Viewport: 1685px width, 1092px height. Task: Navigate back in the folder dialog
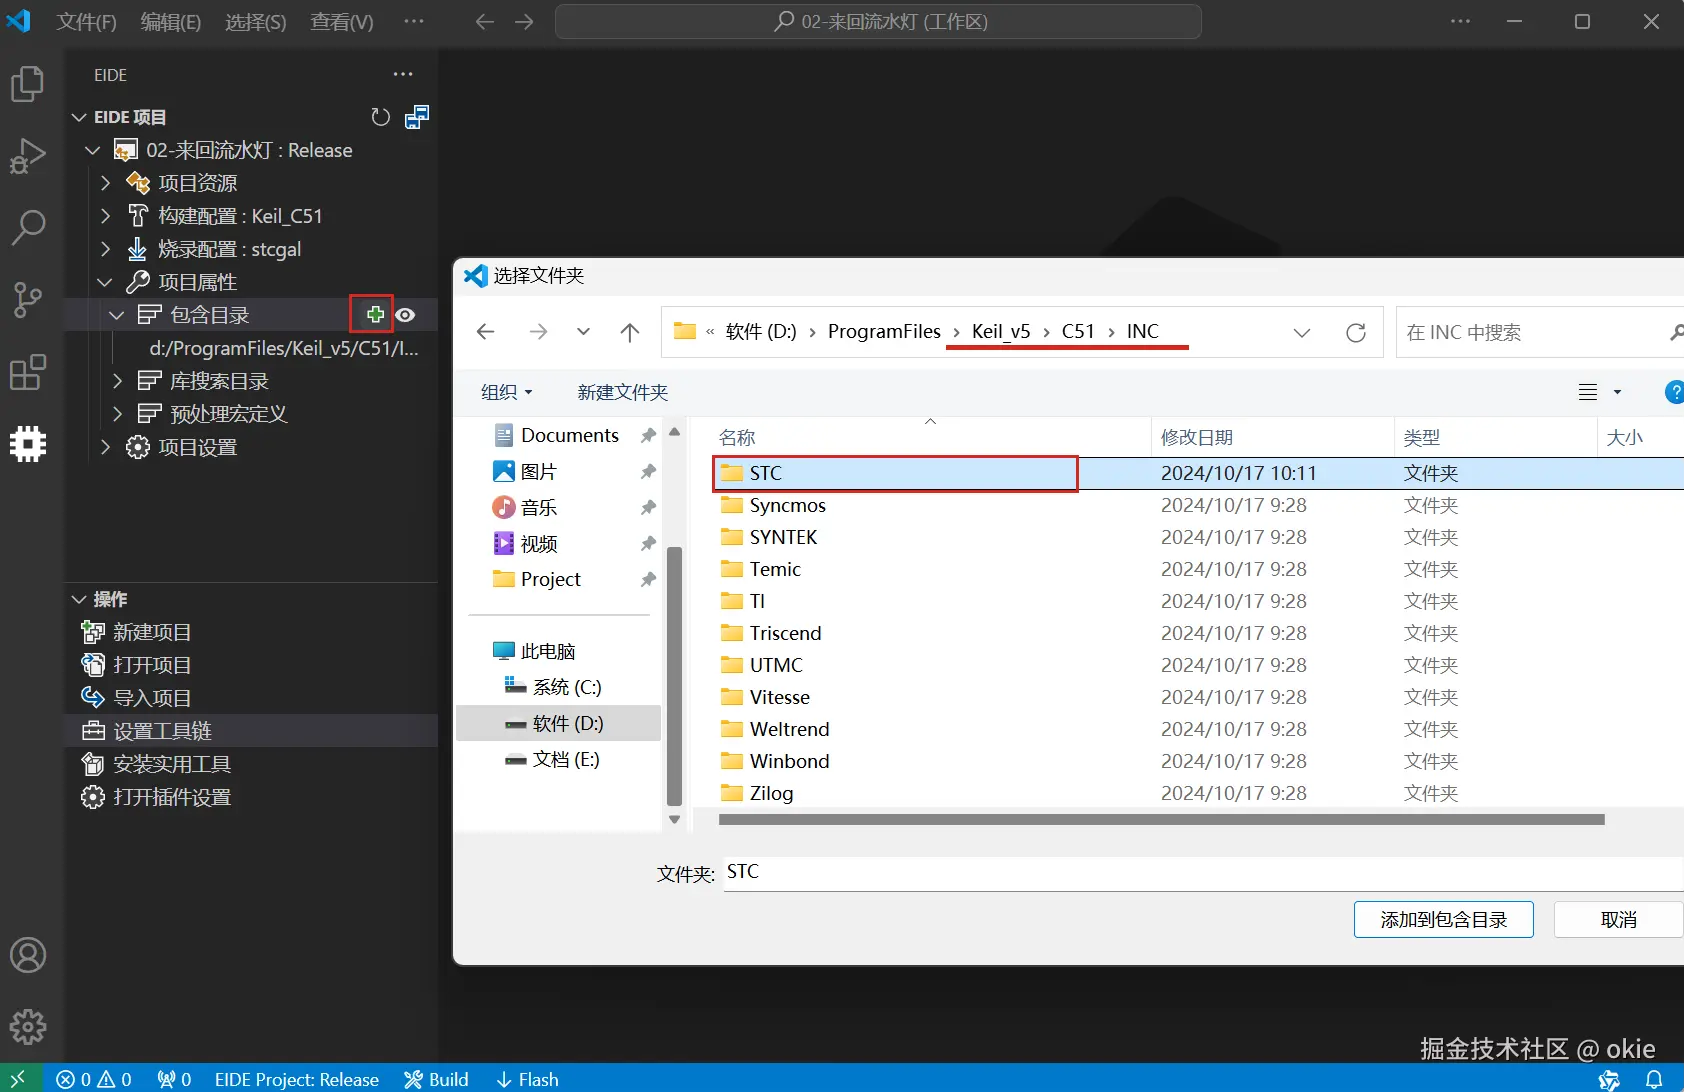tap(486, 332)
